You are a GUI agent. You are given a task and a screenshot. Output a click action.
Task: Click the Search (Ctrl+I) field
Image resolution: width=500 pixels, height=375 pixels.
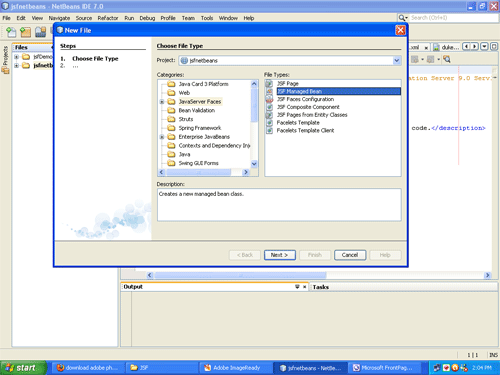coord(453,18)
